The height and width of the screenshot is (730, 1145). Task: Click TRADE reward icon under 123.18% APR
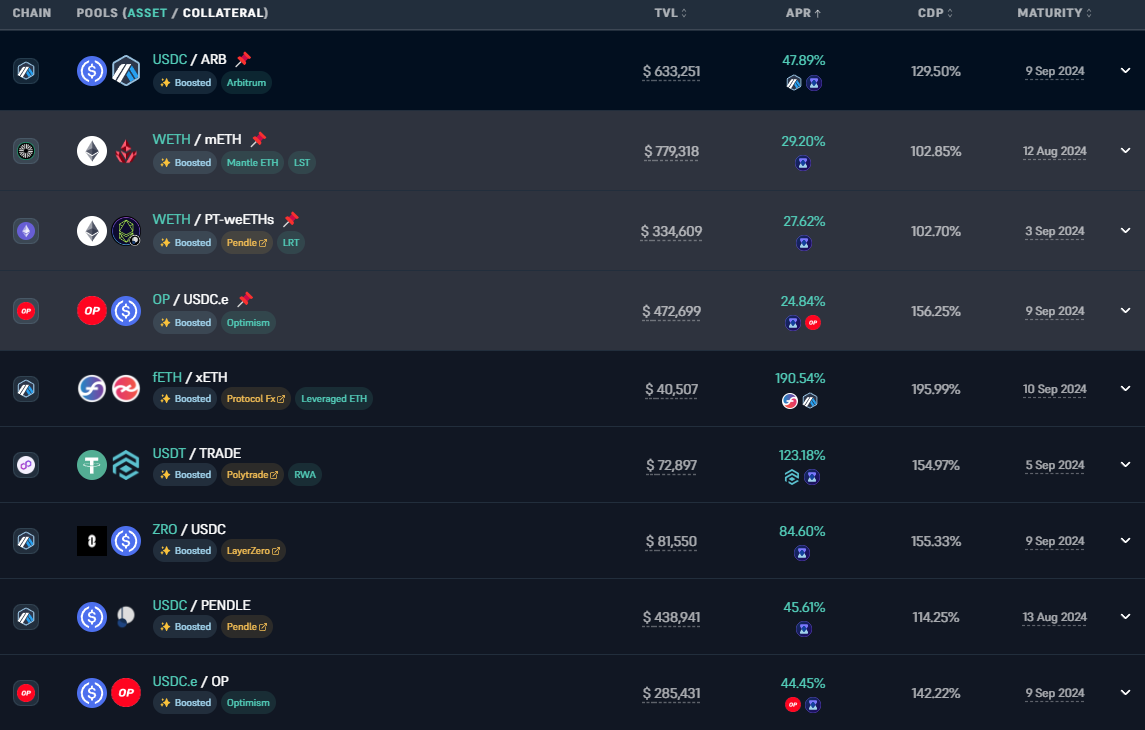pyautogui.click(x=792, y=477)
